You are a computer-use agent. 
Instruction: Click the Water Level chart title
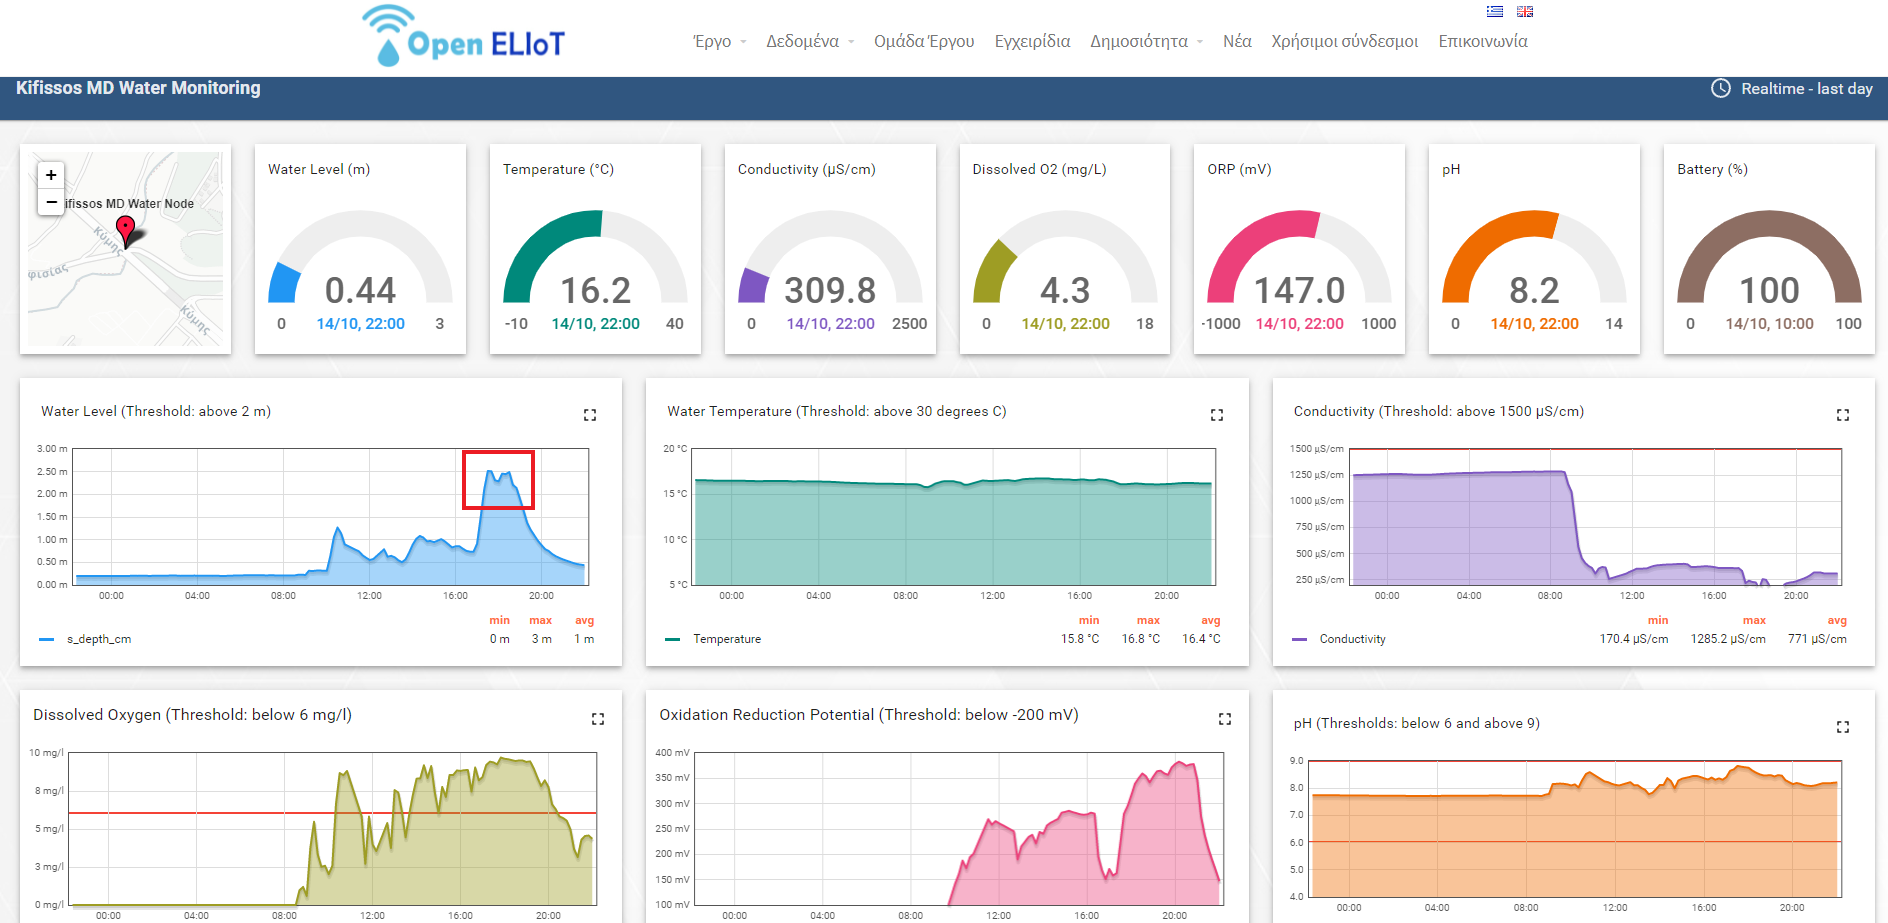click(156, 411)
